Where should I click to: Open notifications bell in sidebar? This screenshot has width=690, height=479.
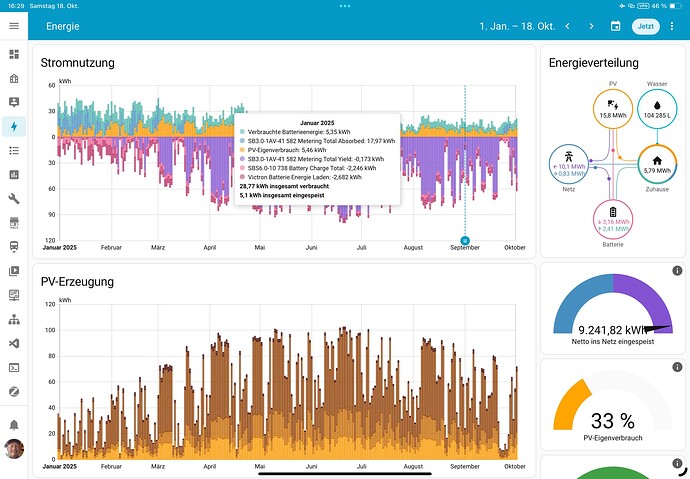click(14, 425)
